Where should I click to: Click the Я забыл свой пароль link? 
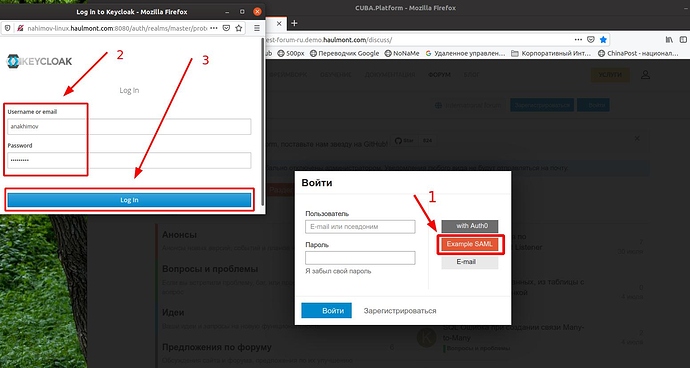[338, 271]
